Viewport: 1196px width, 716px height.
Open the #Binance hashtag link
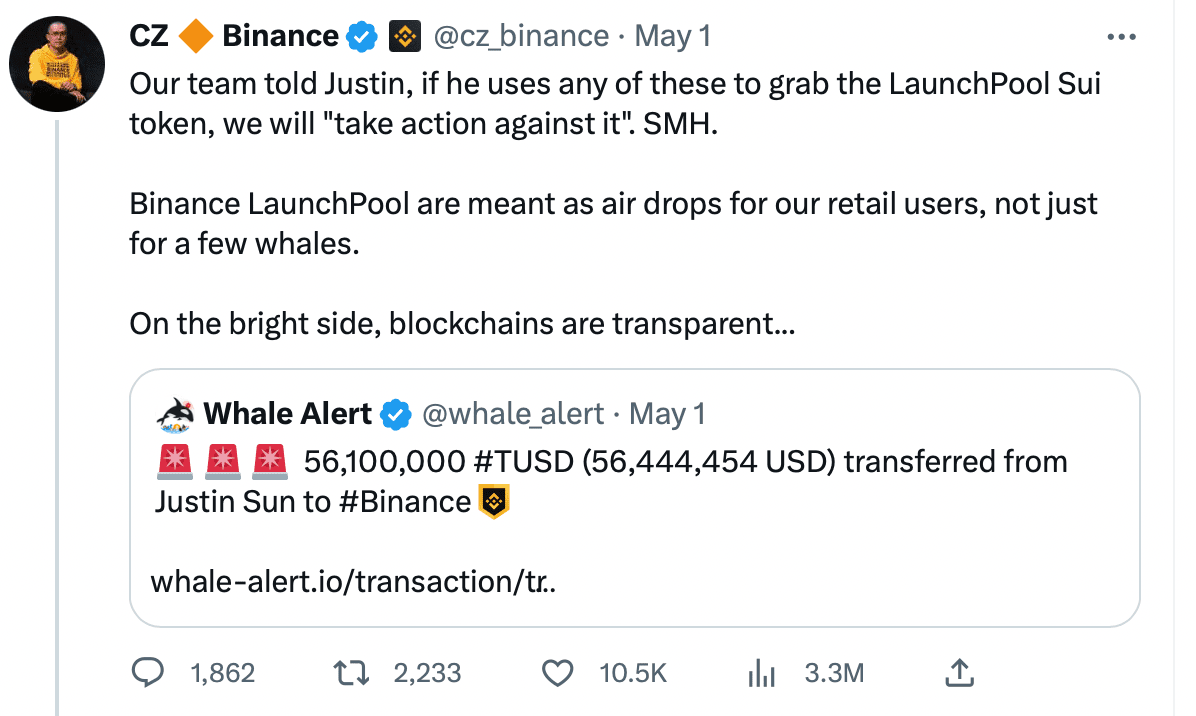[x=405, y=501]
